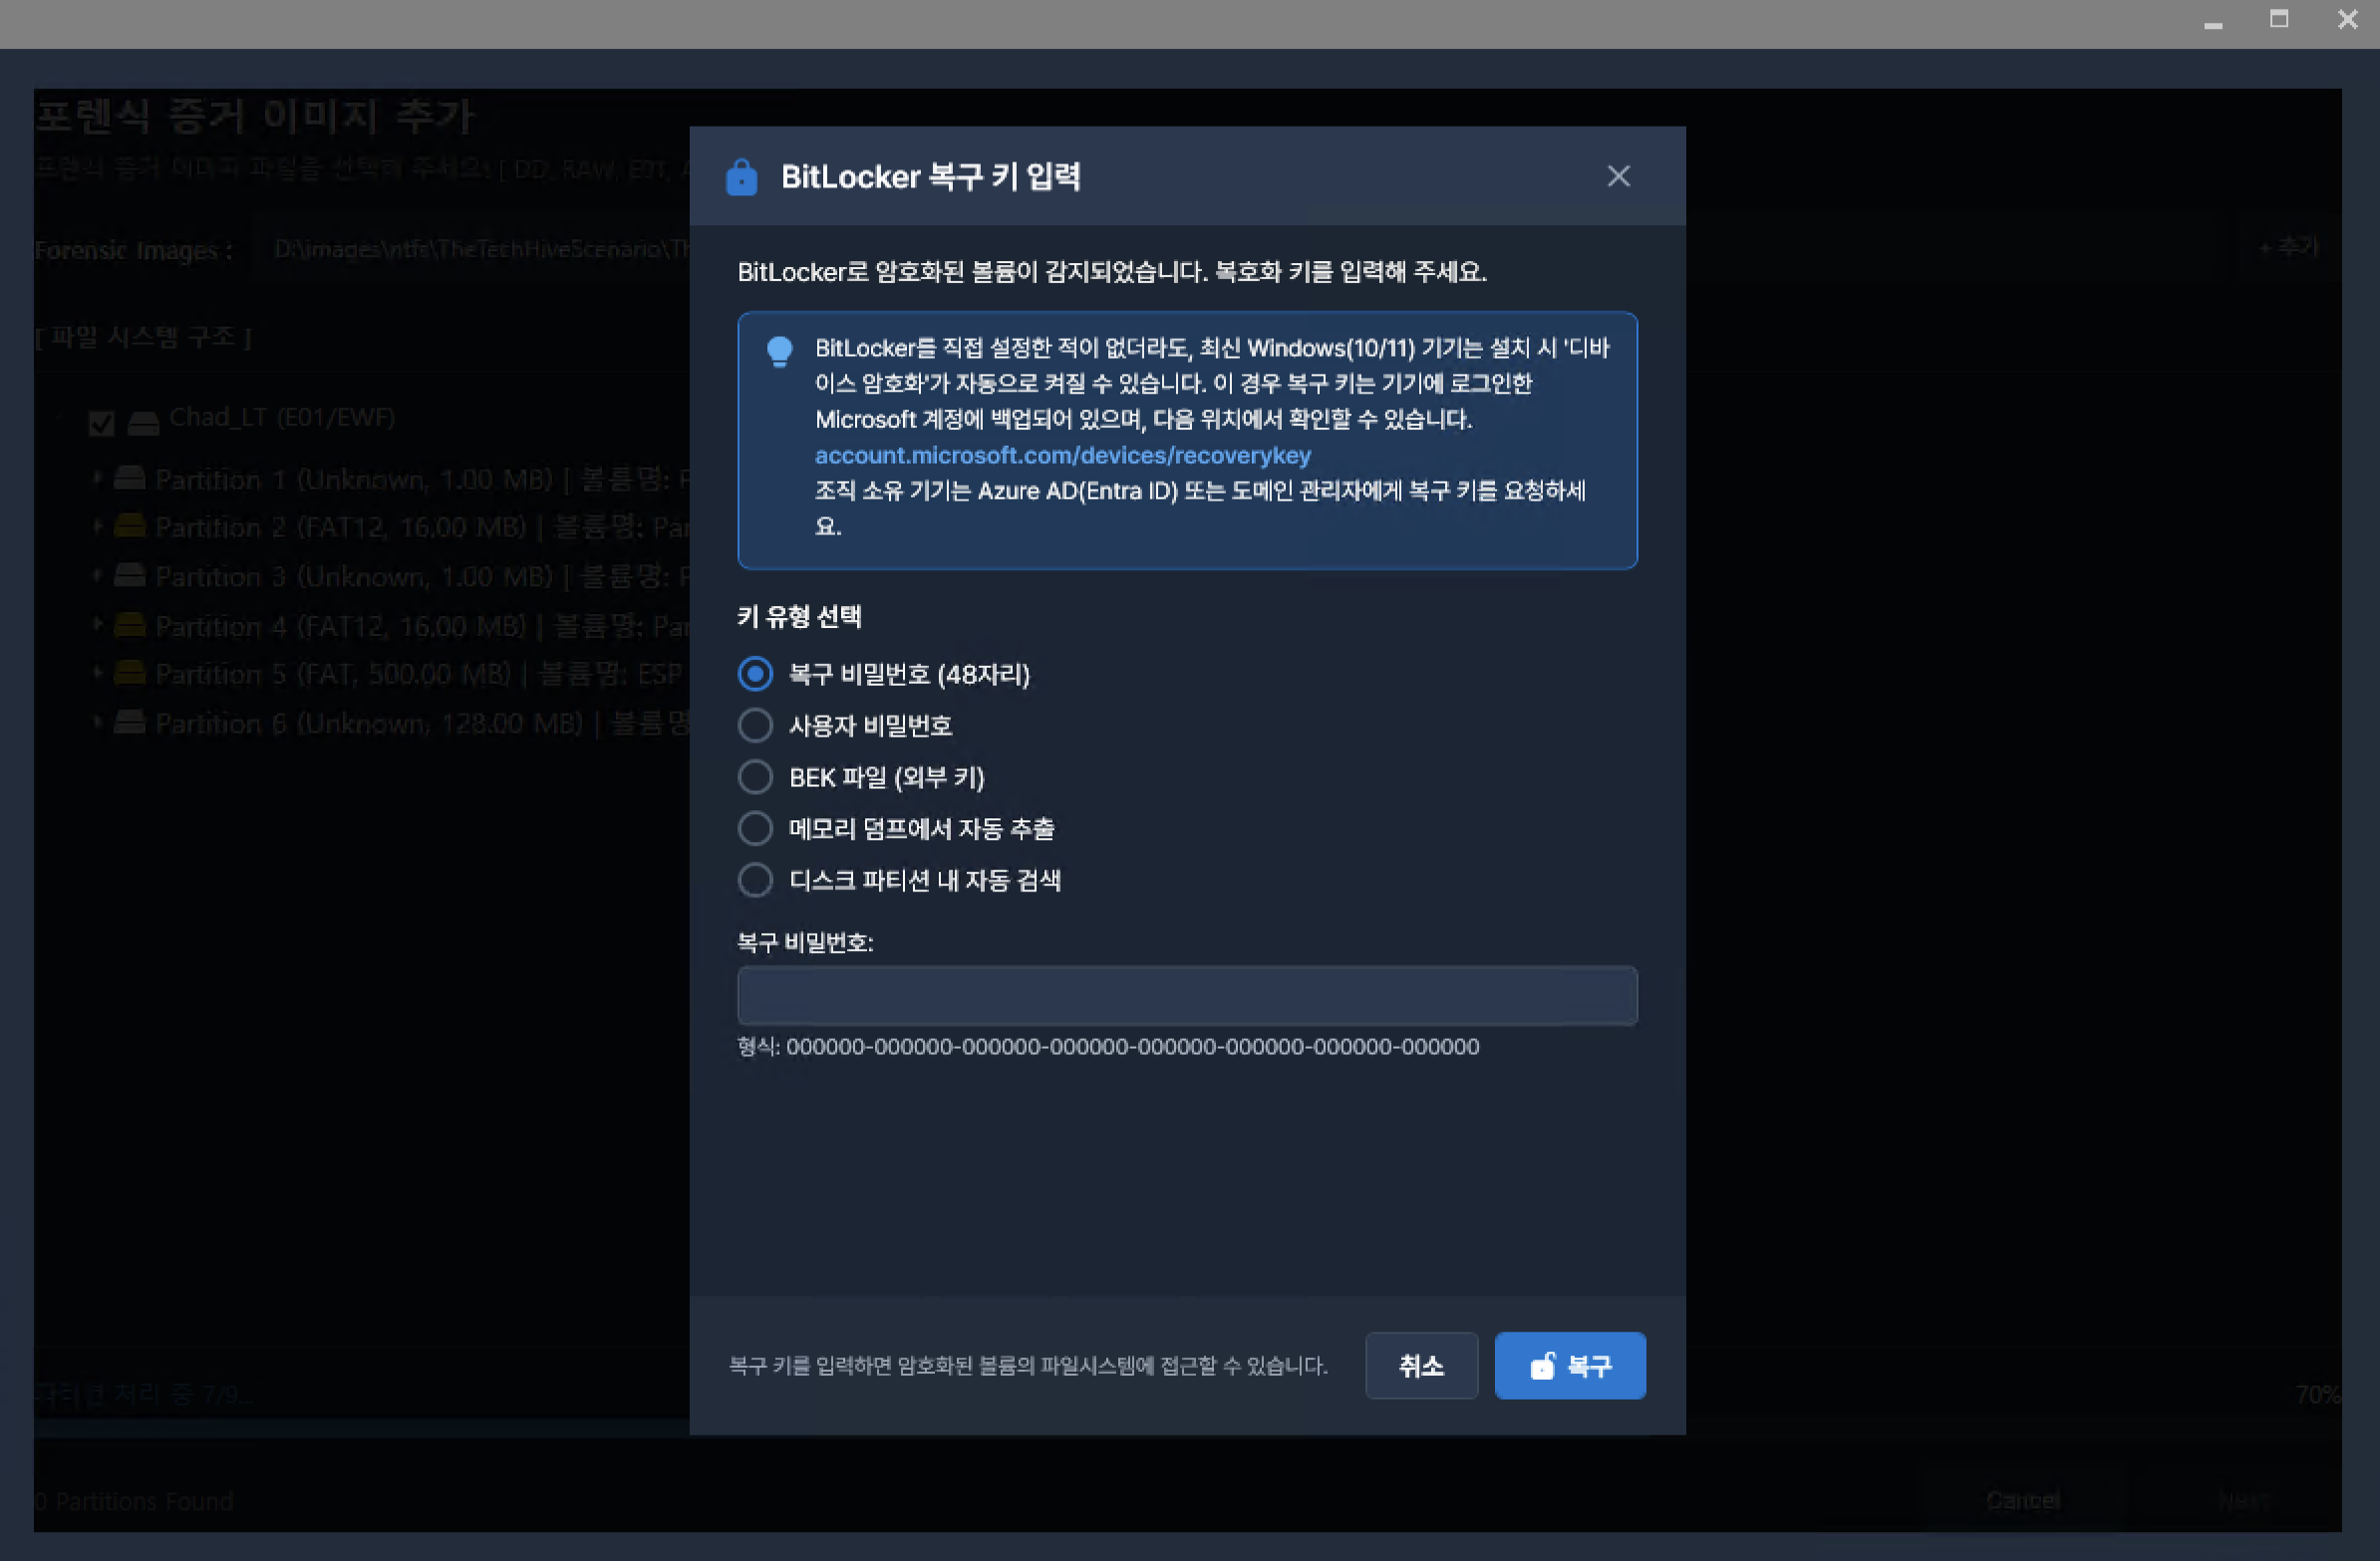Select 사용자 비밀번호 radio option

(x=755, y=725)
